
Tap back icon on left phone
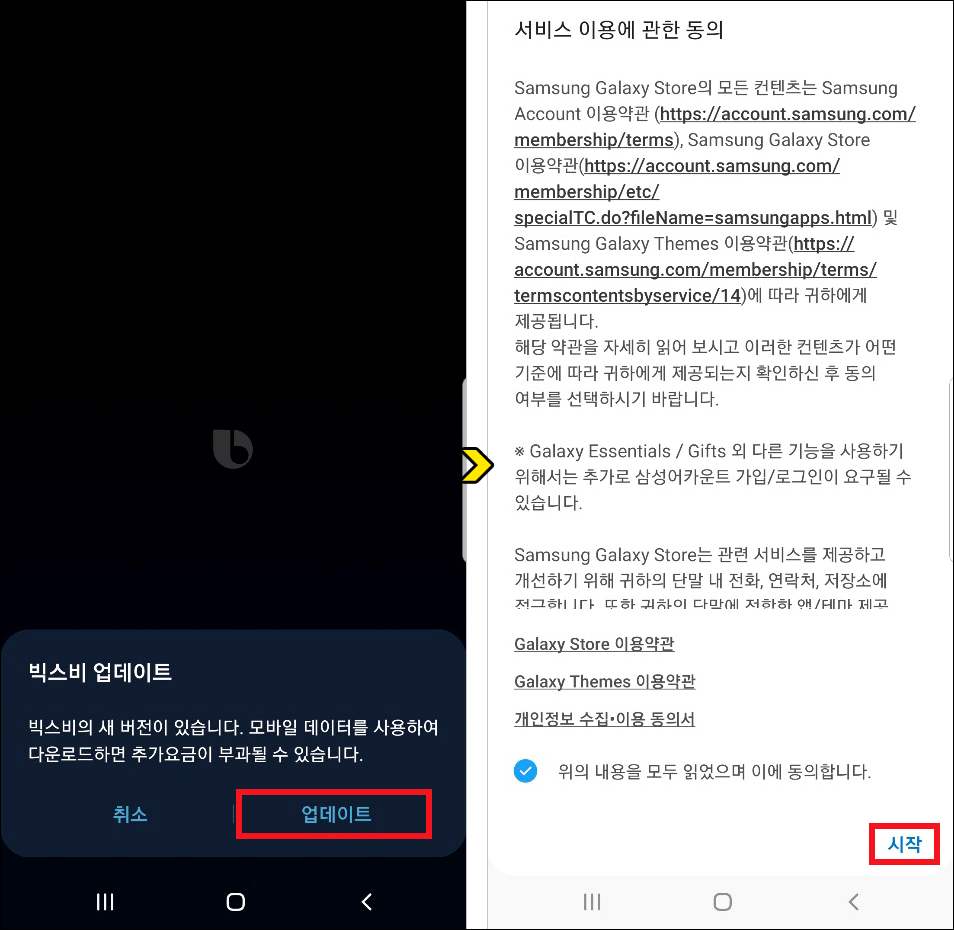[x=366, y=901]
